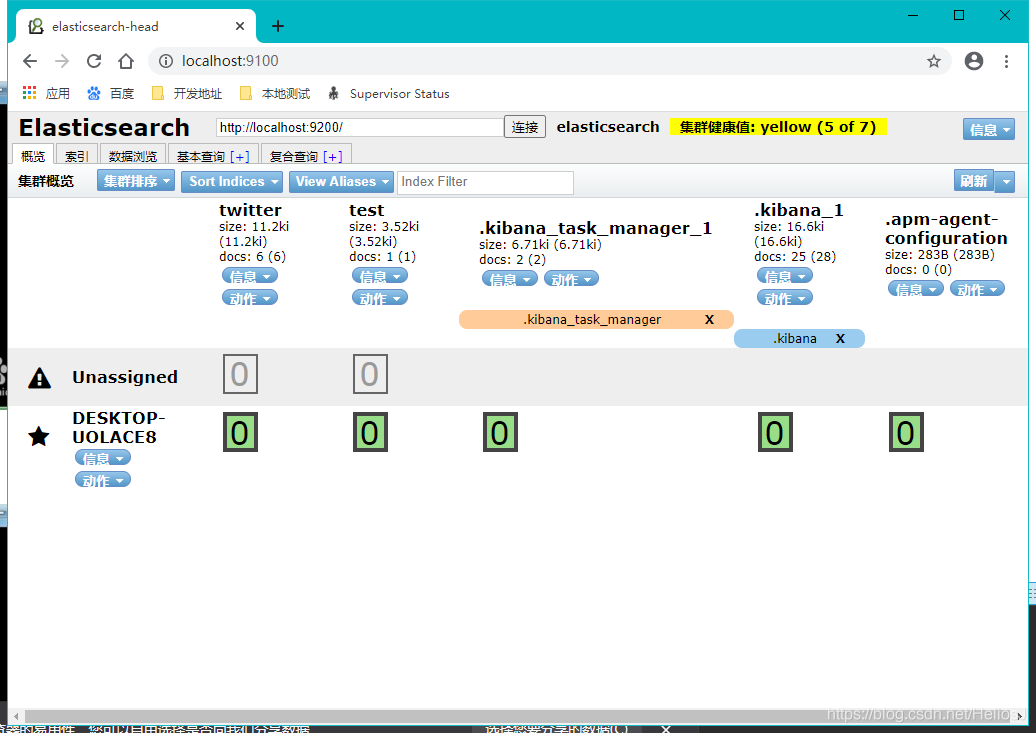This screenshot has width=1036, height=733.
Task: Open 动作 dropdown for .apm-agent-configuration
Action: (x=977, y=289)
